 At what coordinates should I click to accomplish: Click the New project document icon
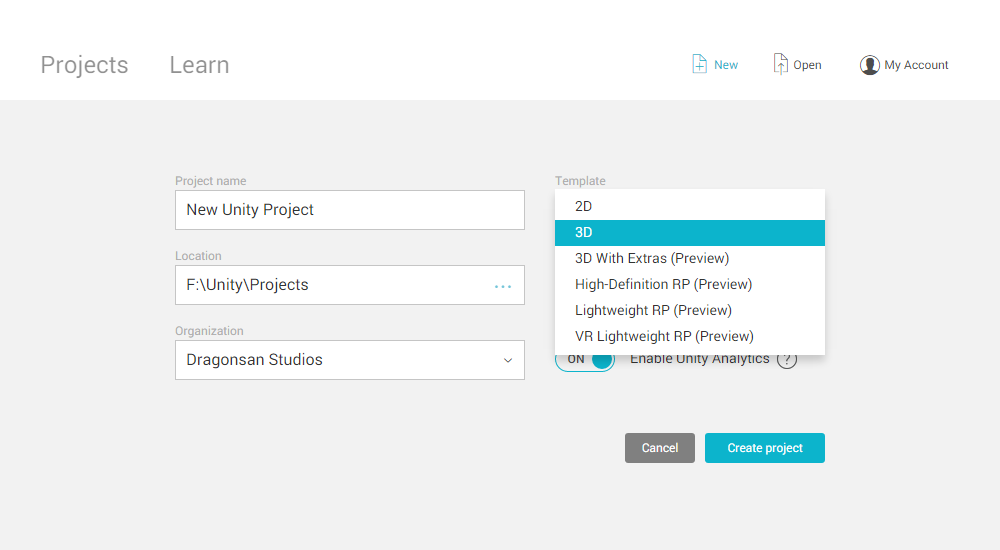[700, 64]
